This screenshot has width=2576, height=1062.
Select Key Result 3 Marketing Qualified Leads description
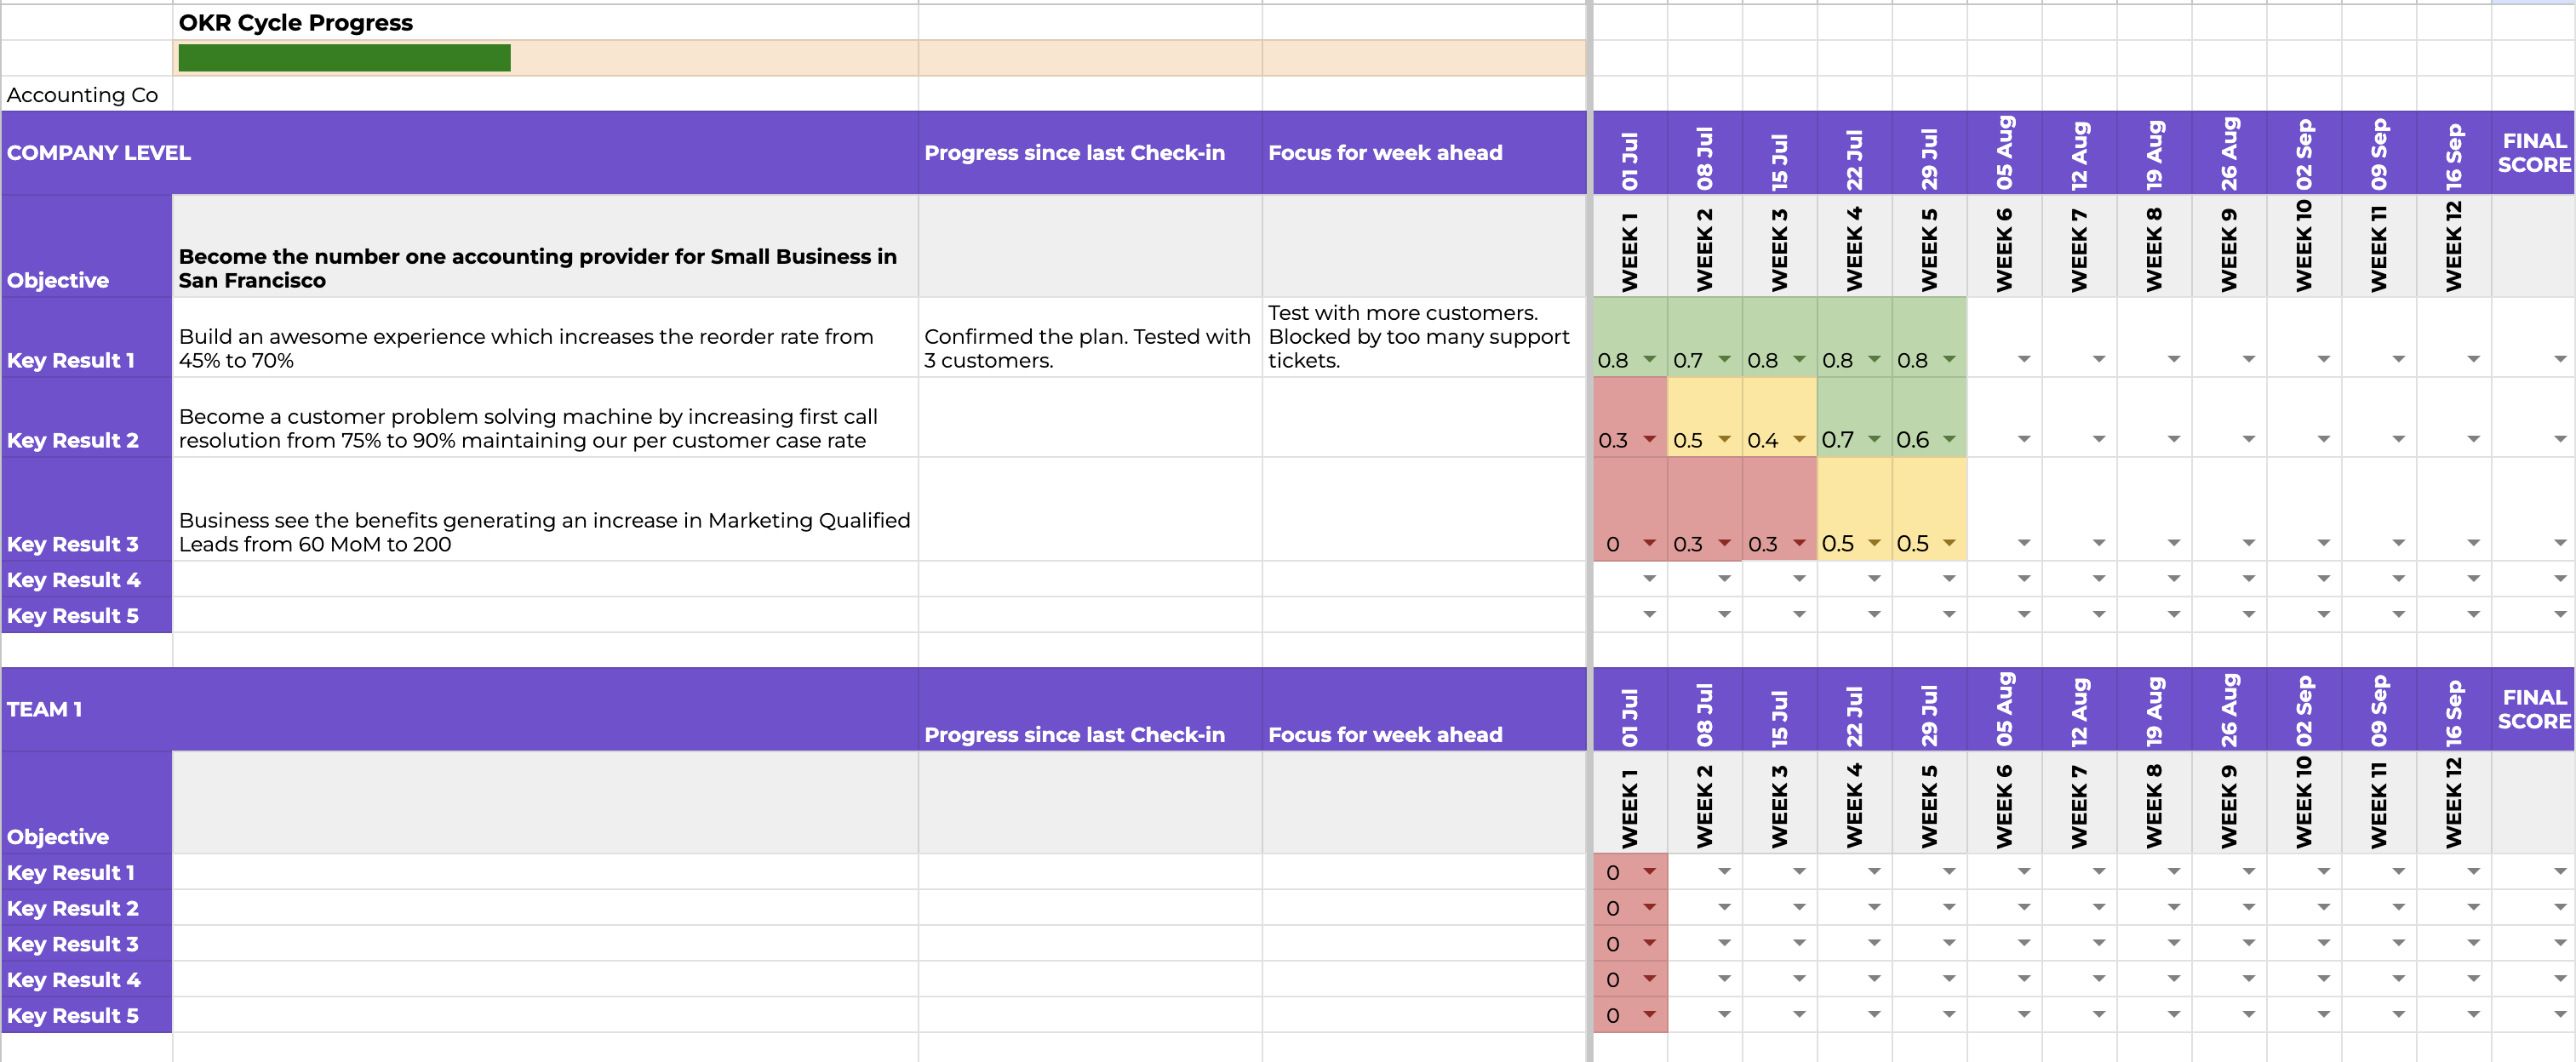(545, 509)
